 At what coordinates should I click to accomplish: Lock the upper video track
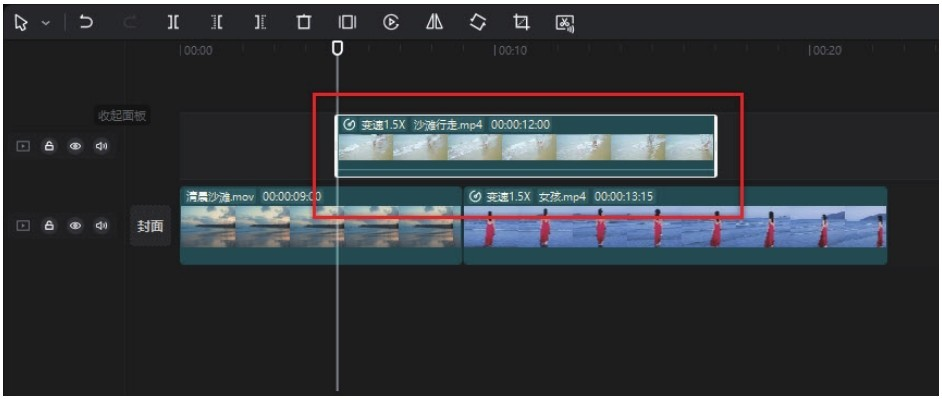[x=49, y=146]
